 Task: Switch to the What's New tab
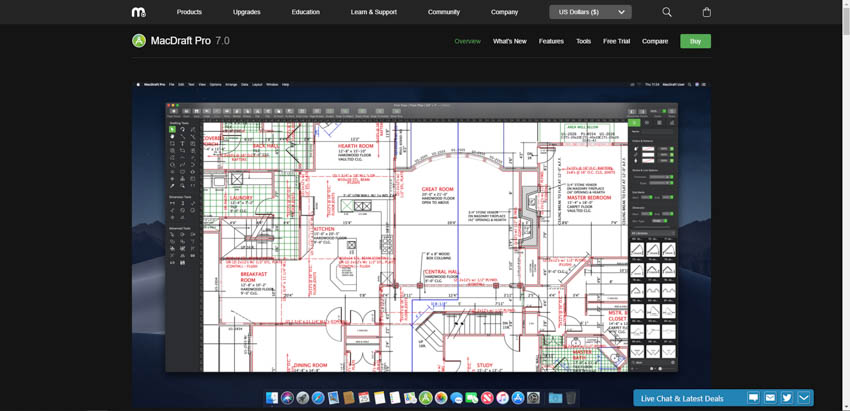click(509, 41)
